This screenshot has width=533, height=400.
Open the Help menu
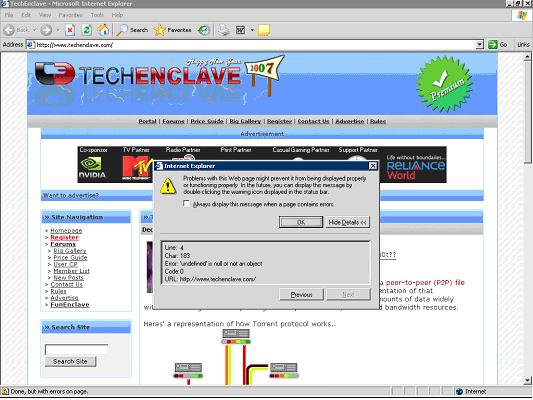(117, 15)
